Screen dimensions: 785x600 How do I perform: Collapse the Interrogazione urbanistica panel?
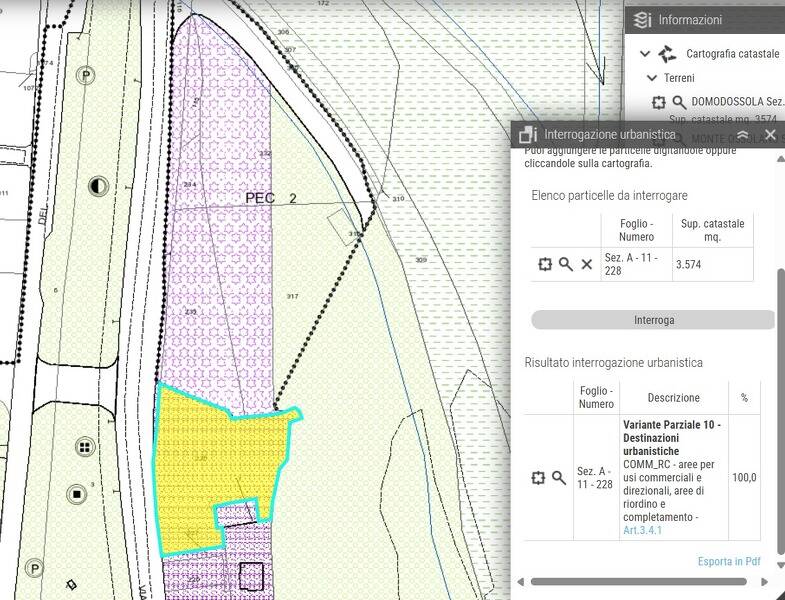tap(742, 134)
